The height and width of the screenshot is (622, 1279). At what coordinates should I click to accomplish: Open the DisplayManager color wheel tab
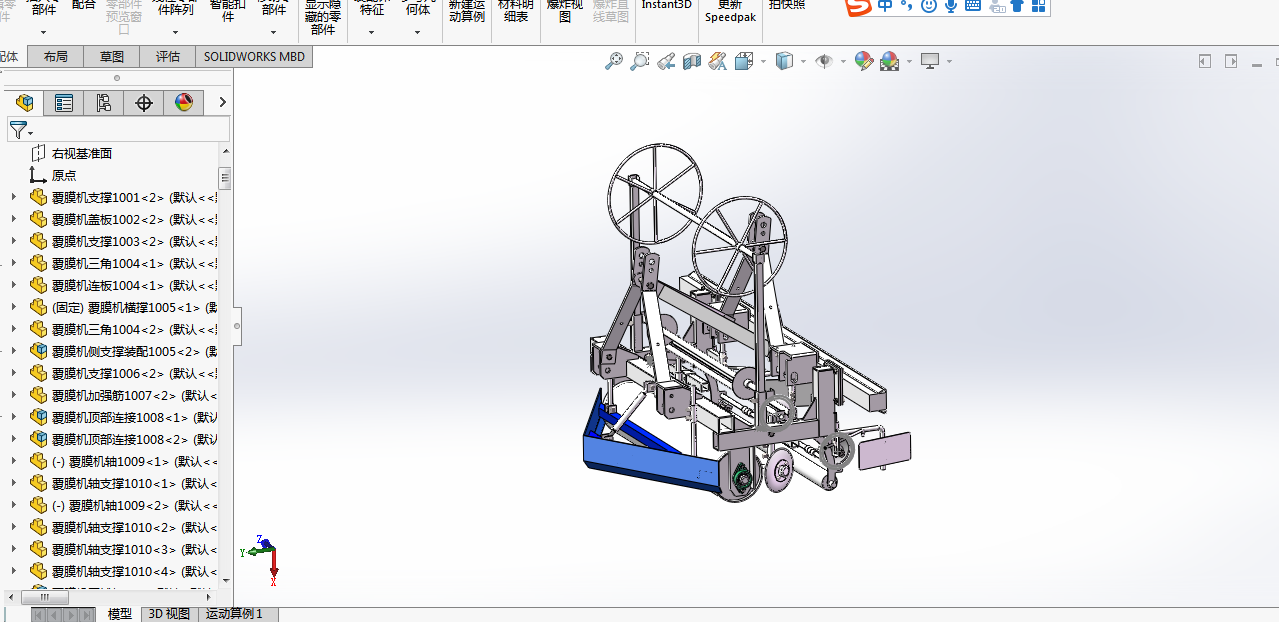pyautogui.click(x=184, y=103)
